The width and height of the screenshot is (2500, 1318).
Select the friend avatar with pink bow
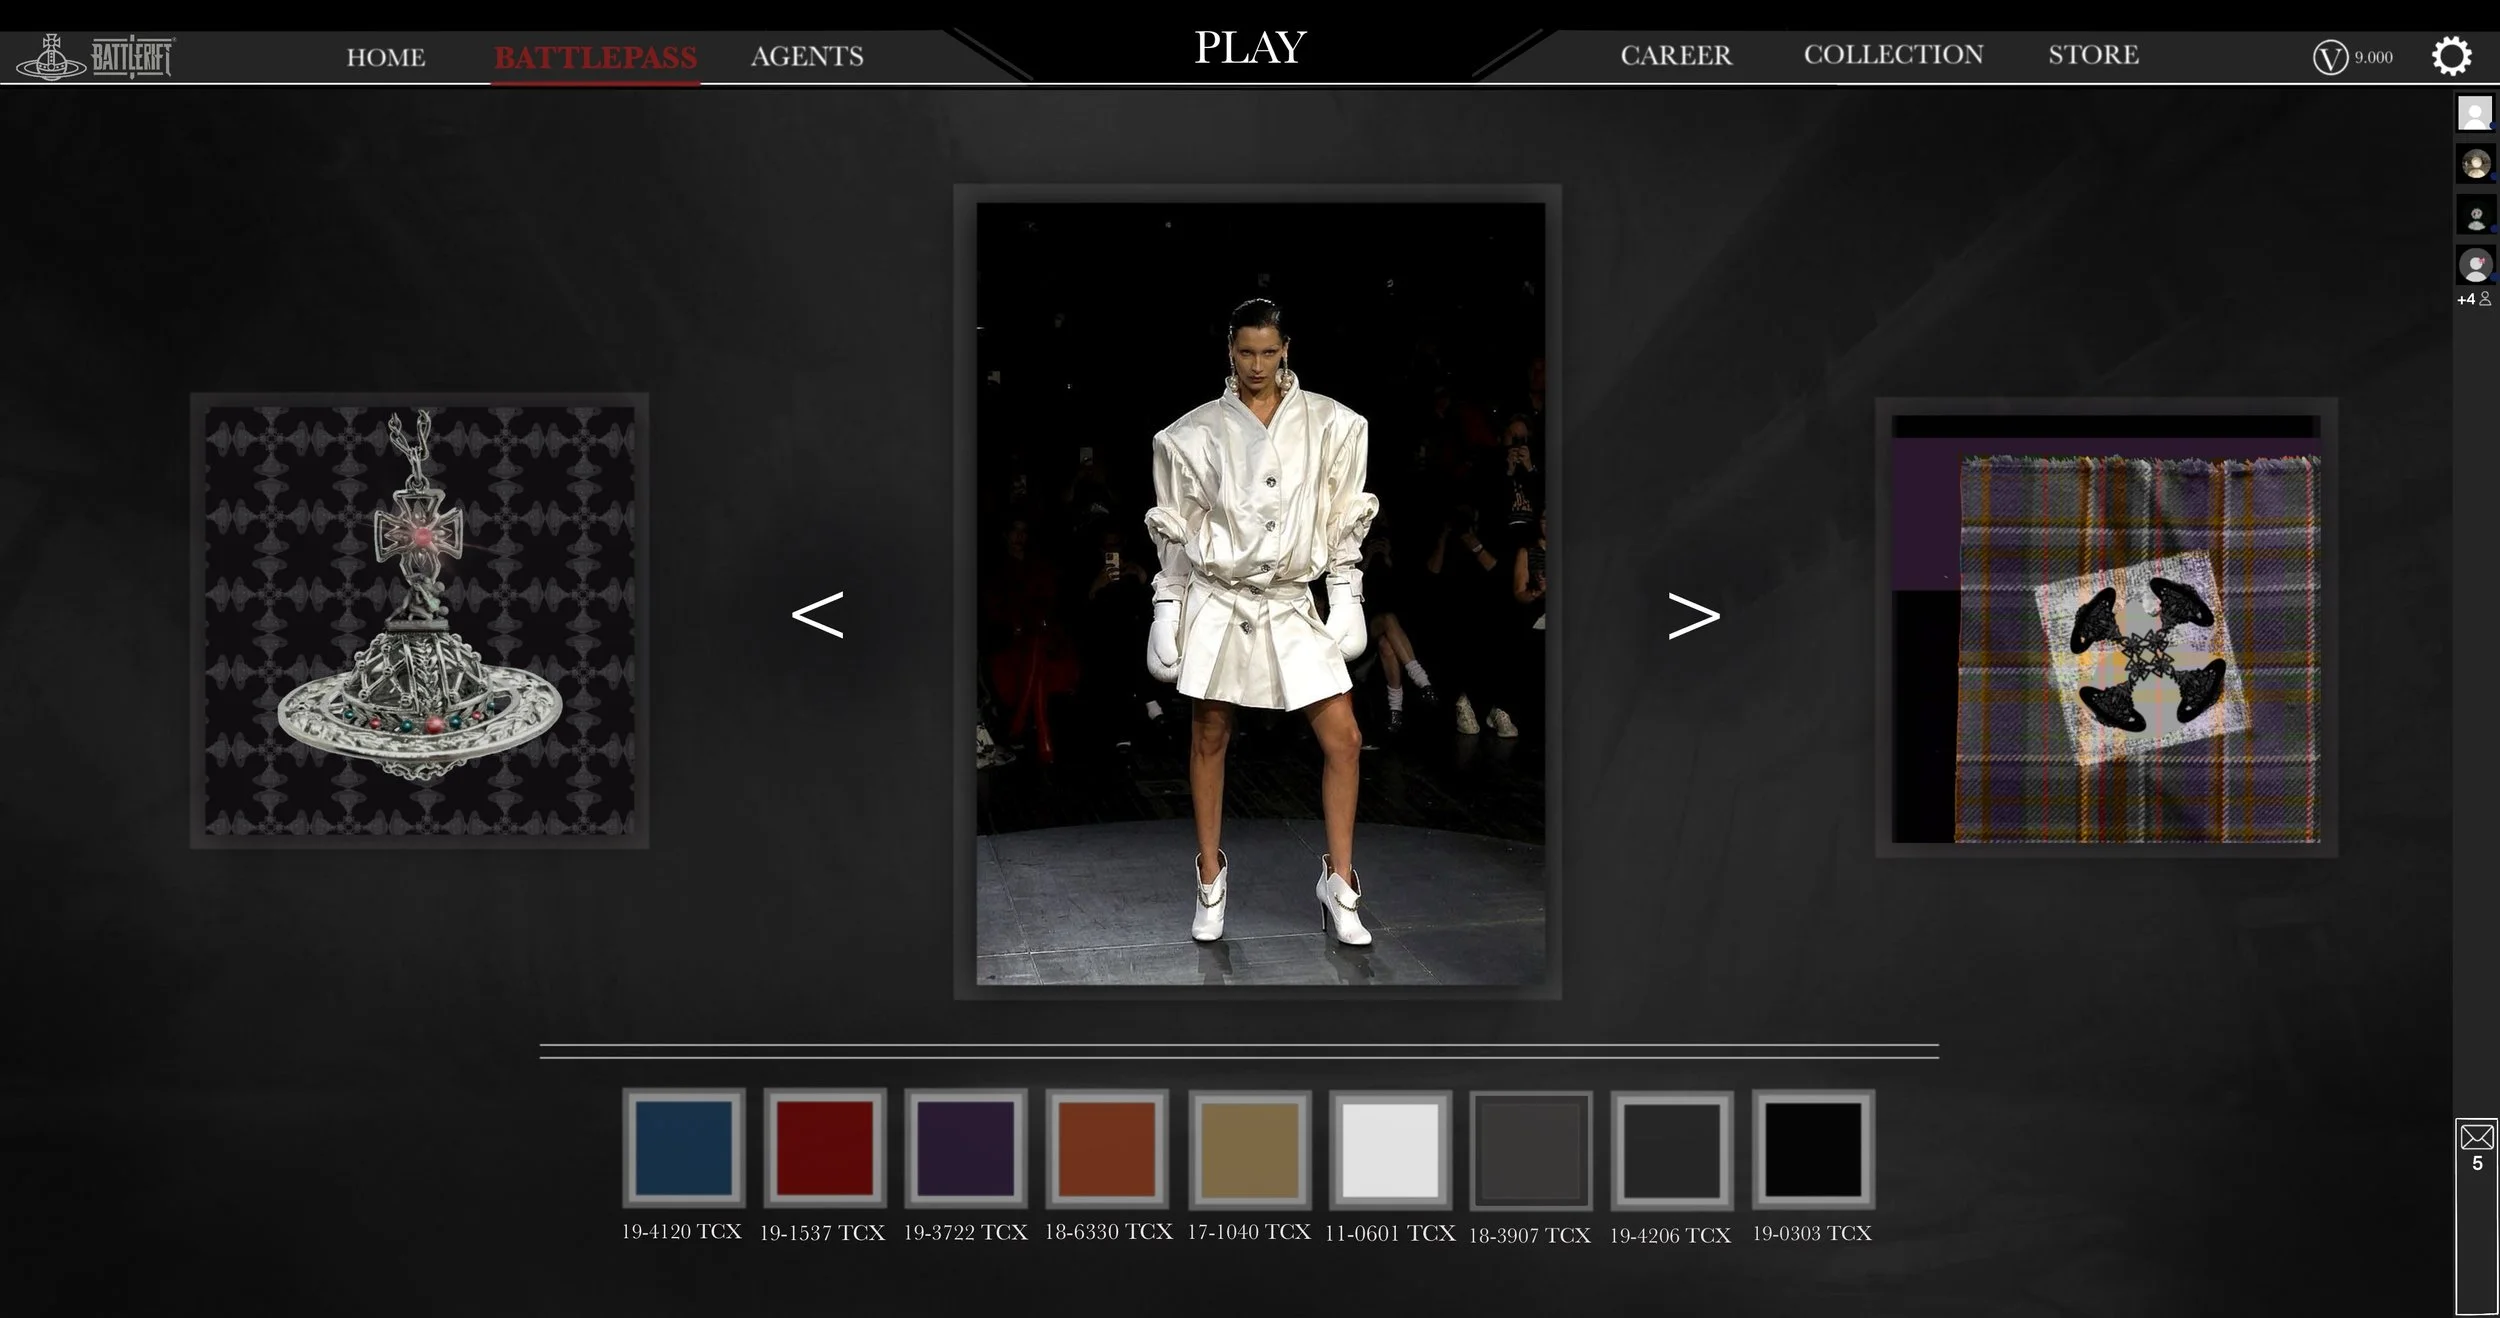[2475, 266]
